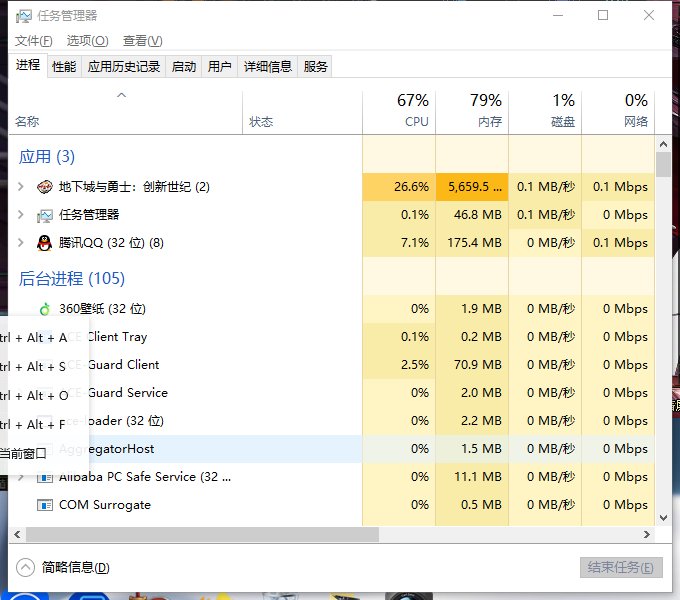The width and height of the screenshot is (680, 600).
Task: Click the vertical scrollbar down arrow
Action: pyautogui.click(x=664, y=518)
